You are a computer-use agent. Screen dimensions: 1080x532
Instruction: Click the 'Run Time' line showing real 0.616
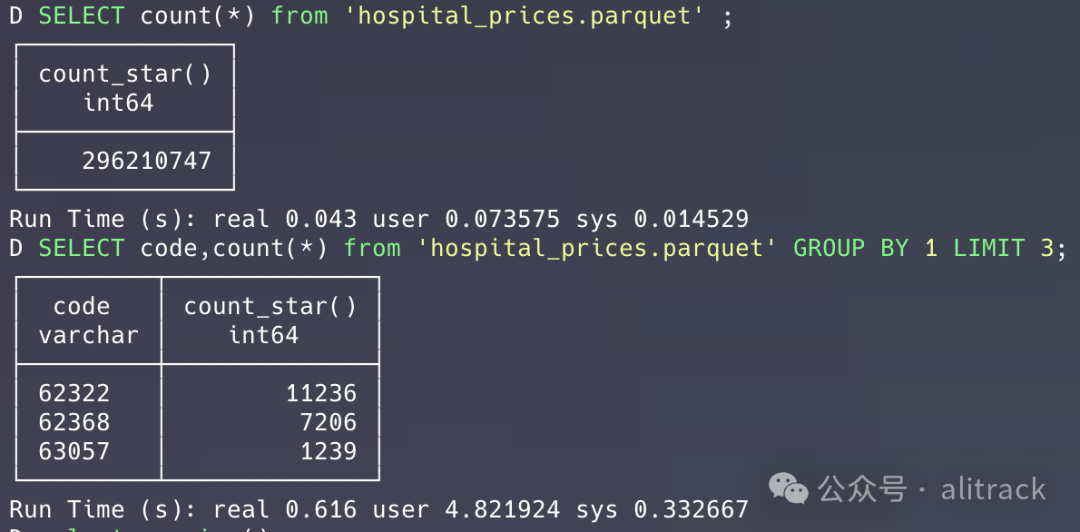click(x=378, y=509)
